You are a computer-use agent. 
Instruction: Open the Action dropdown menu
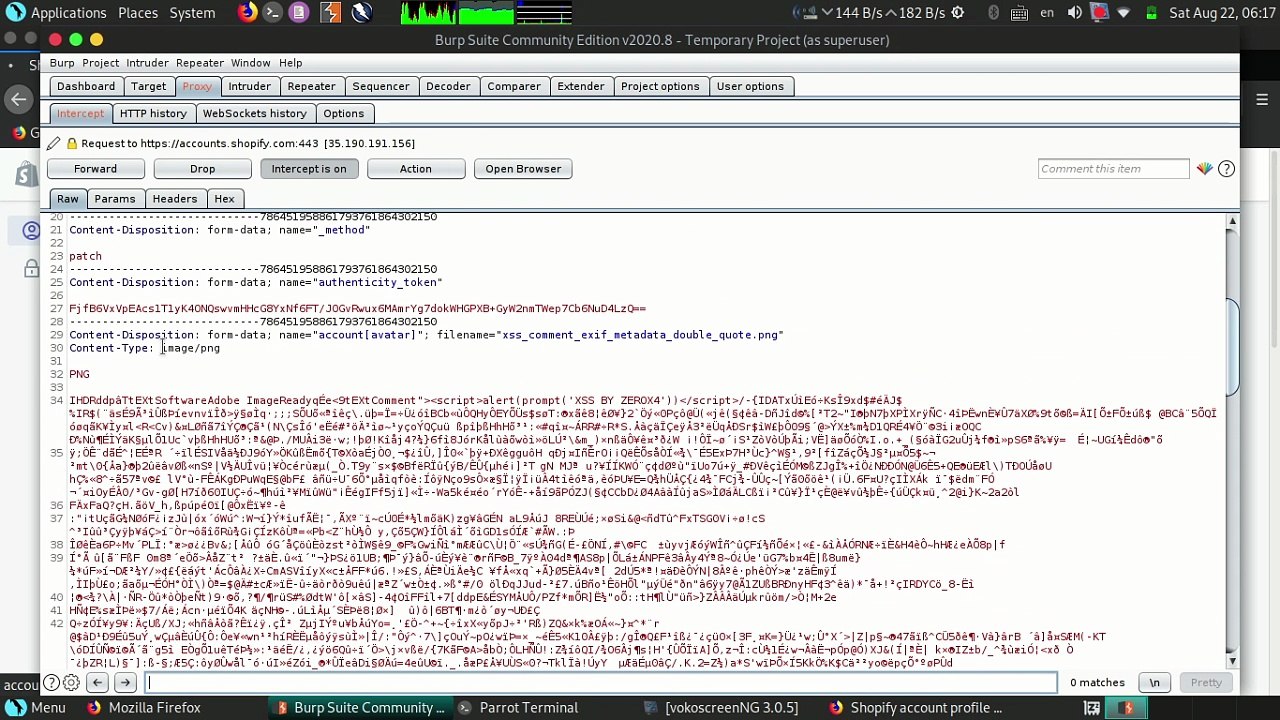416,169
